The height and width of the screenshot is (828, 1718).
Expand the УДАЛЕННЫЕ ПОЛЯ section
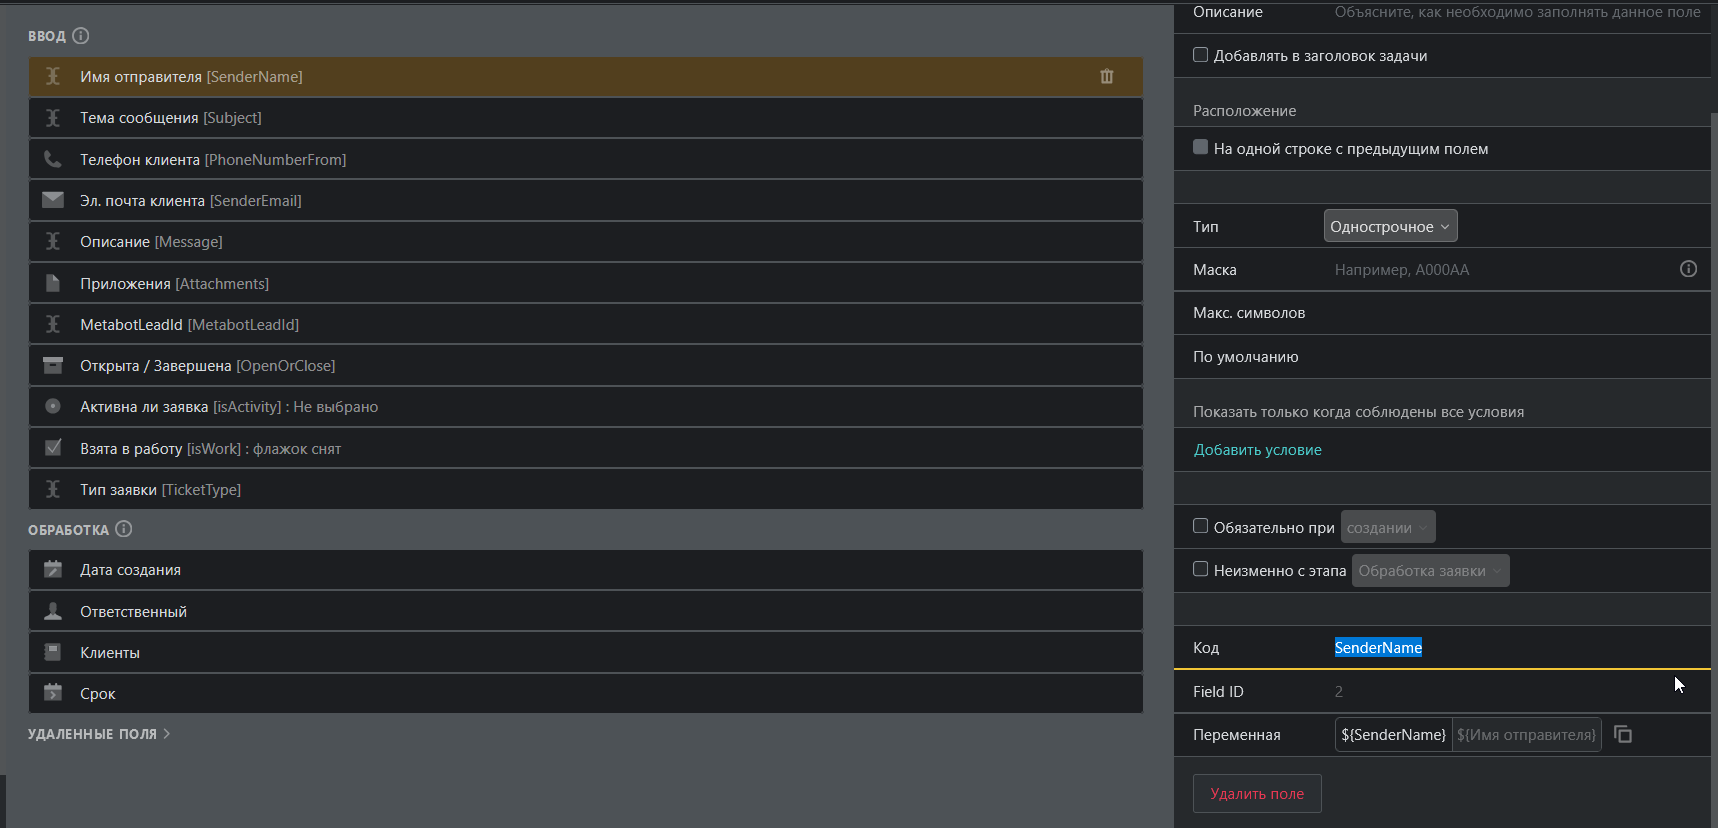pyautogui.click(x=99, y=734)
